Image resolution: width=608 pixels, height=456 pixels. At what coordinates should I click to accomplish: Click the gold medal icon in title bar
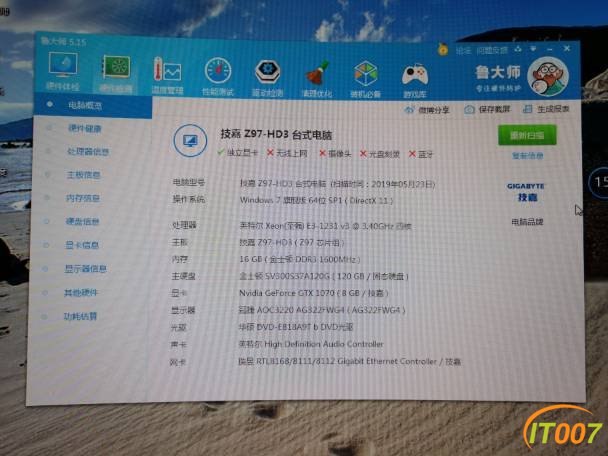pyautogui.click(x=442, y=49)
